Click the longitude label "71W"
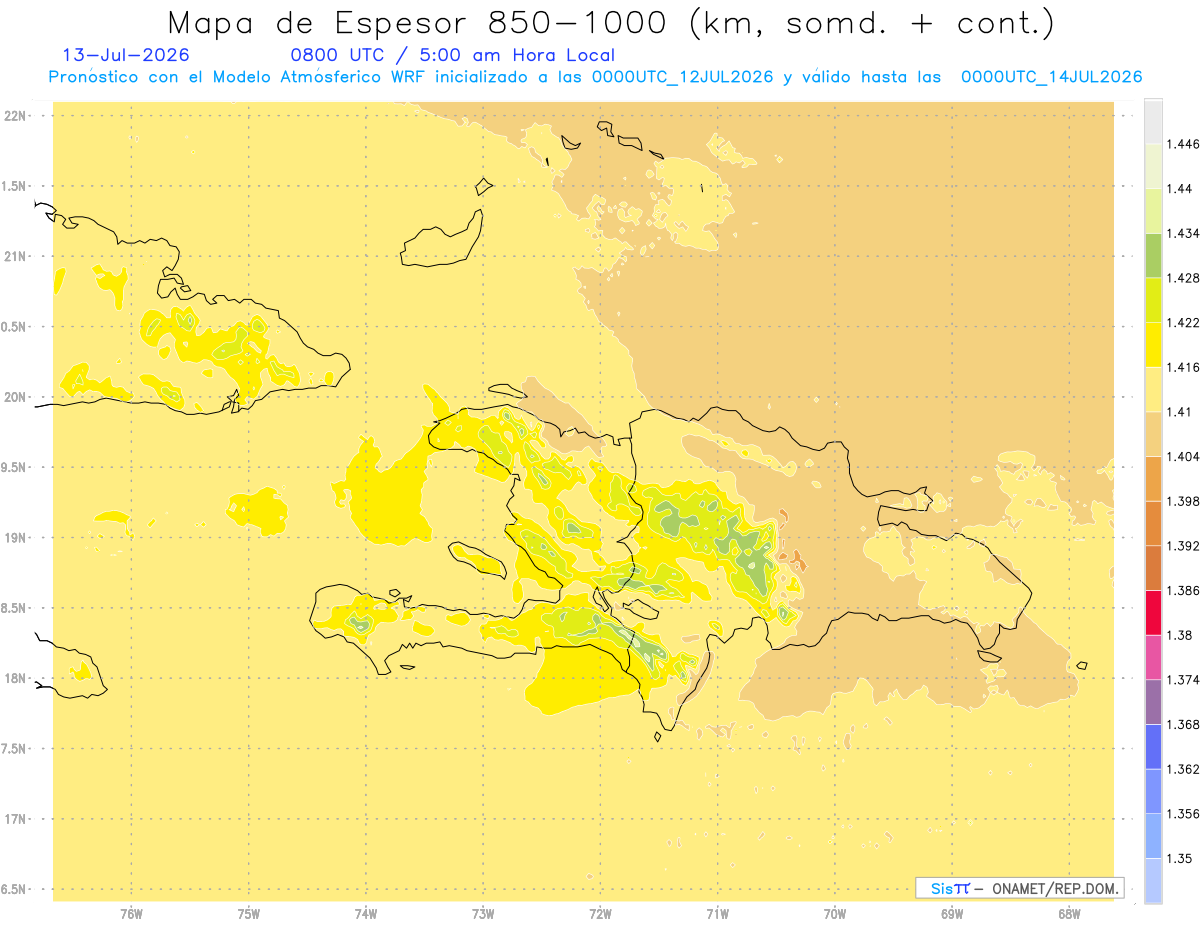The width and height of the screenshot is (1200, 927). [x=717, y=913]
